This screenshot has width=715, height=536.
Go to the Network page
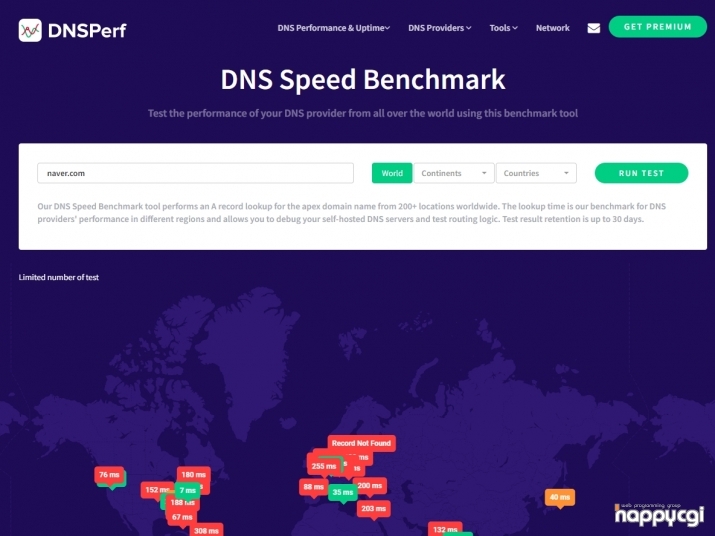click(x=553, y=28)
